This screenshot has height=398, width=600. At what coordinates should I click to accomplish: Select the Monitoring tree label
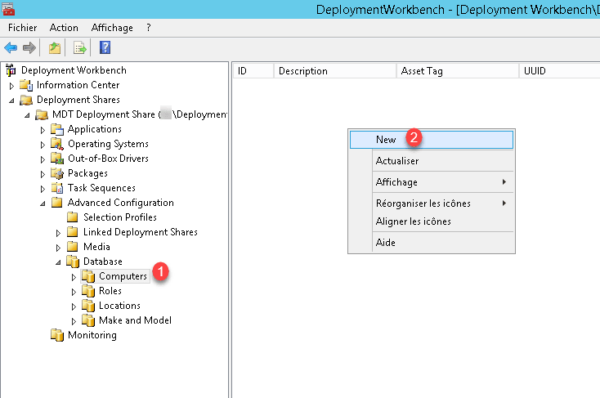pyautogui.click(x=92, y=335)
